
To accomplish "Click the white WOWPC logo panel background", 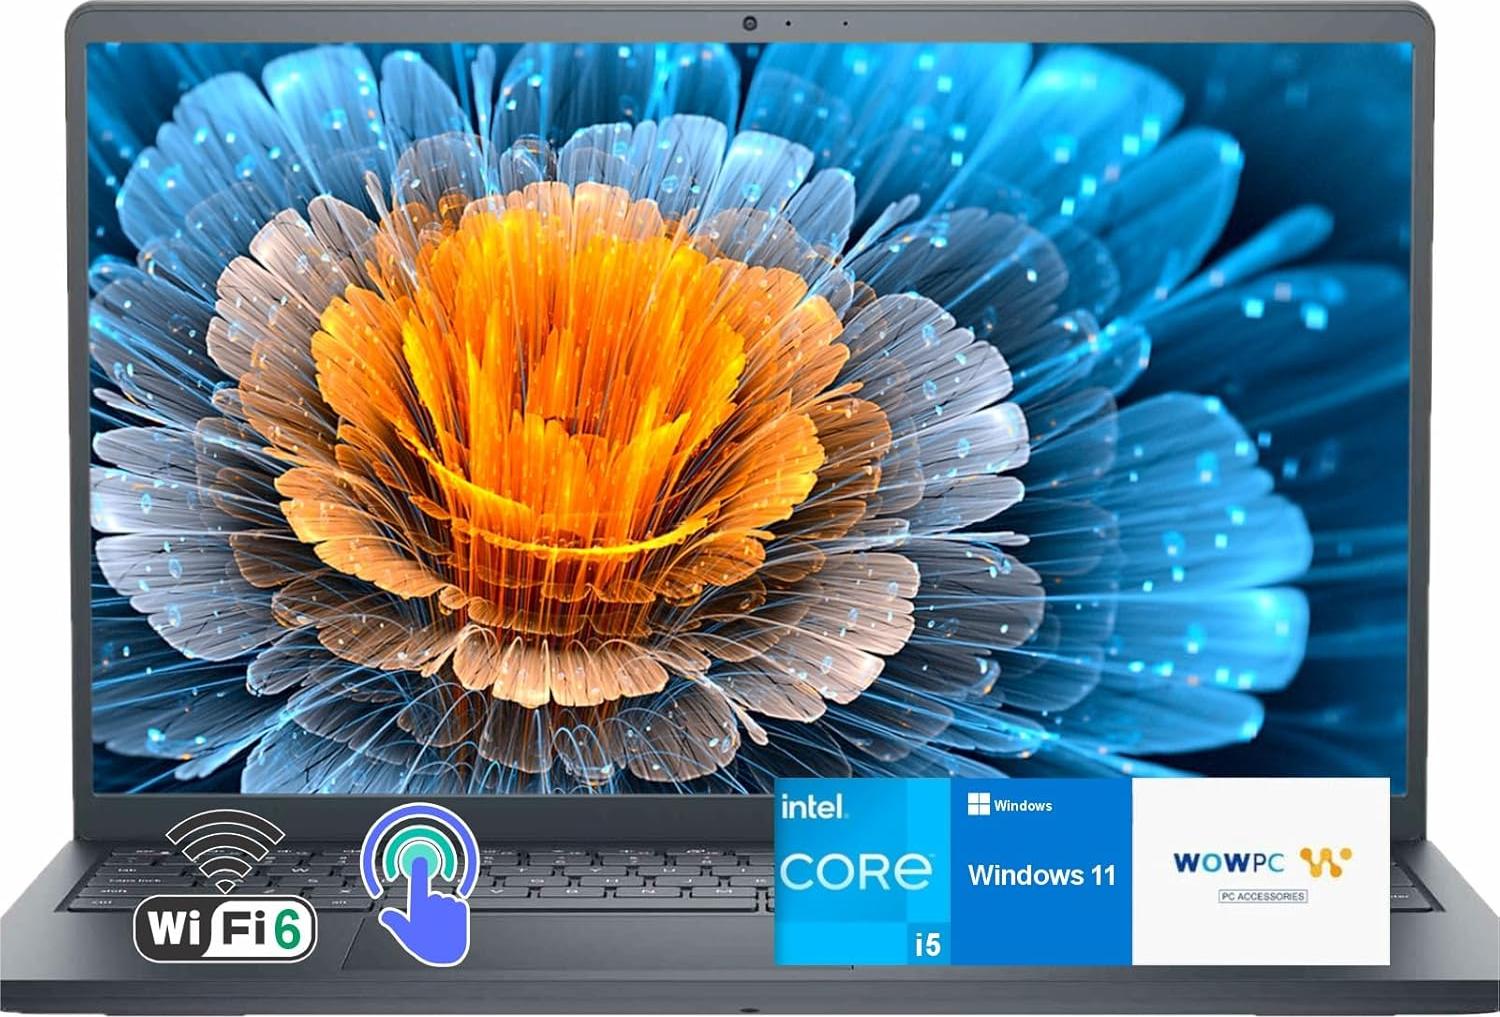I will [x=1260, y=930].
